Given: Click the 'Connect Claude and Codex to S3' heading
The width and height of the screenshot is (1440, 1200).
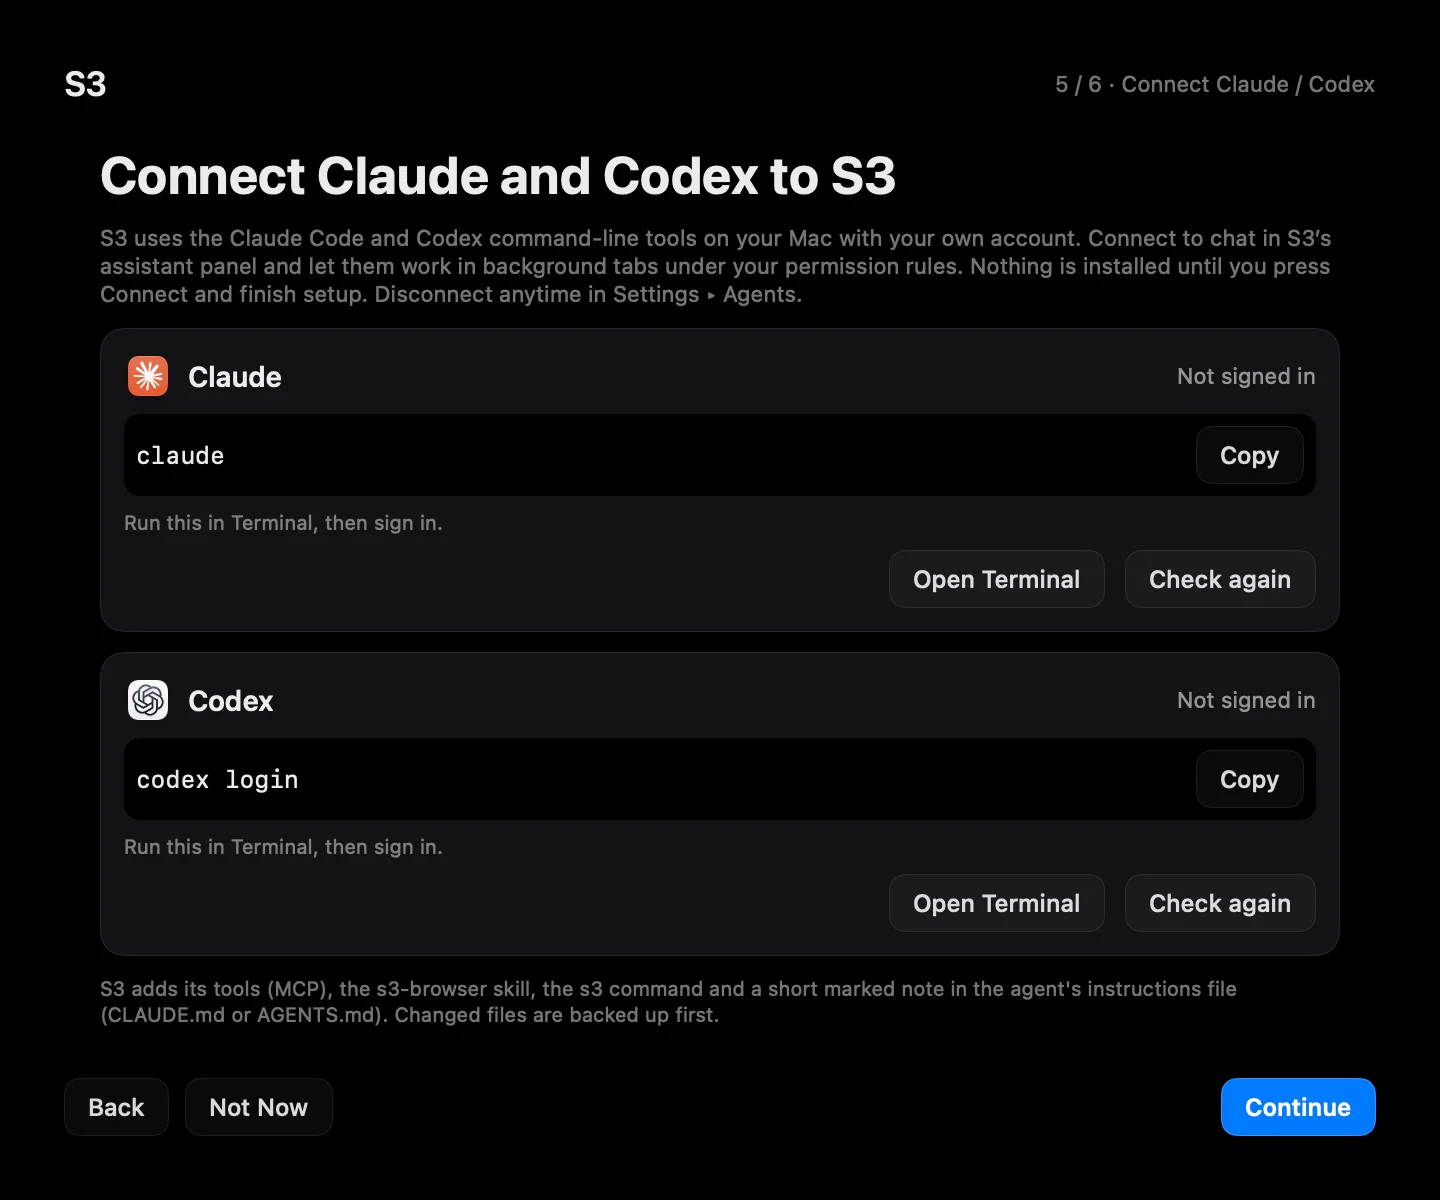Looking at the screenshot, I should coord(498,176).
